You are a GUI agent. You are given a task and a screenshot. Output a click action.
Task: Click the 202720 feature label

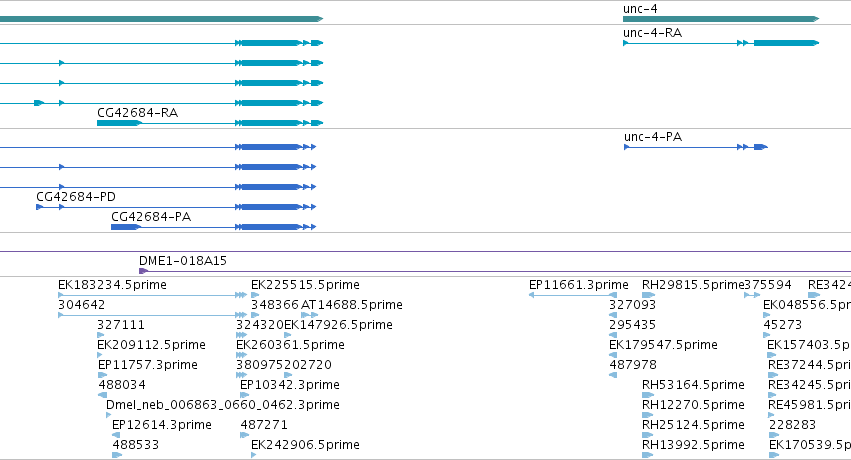point(308,365)
